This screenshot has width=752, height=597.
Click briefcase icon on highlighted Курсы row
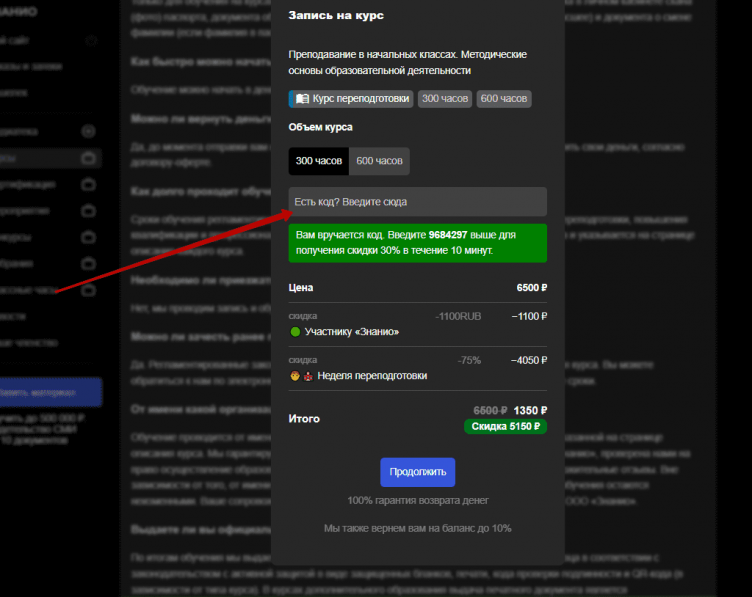pyautogui.click(x=89, y=158)
